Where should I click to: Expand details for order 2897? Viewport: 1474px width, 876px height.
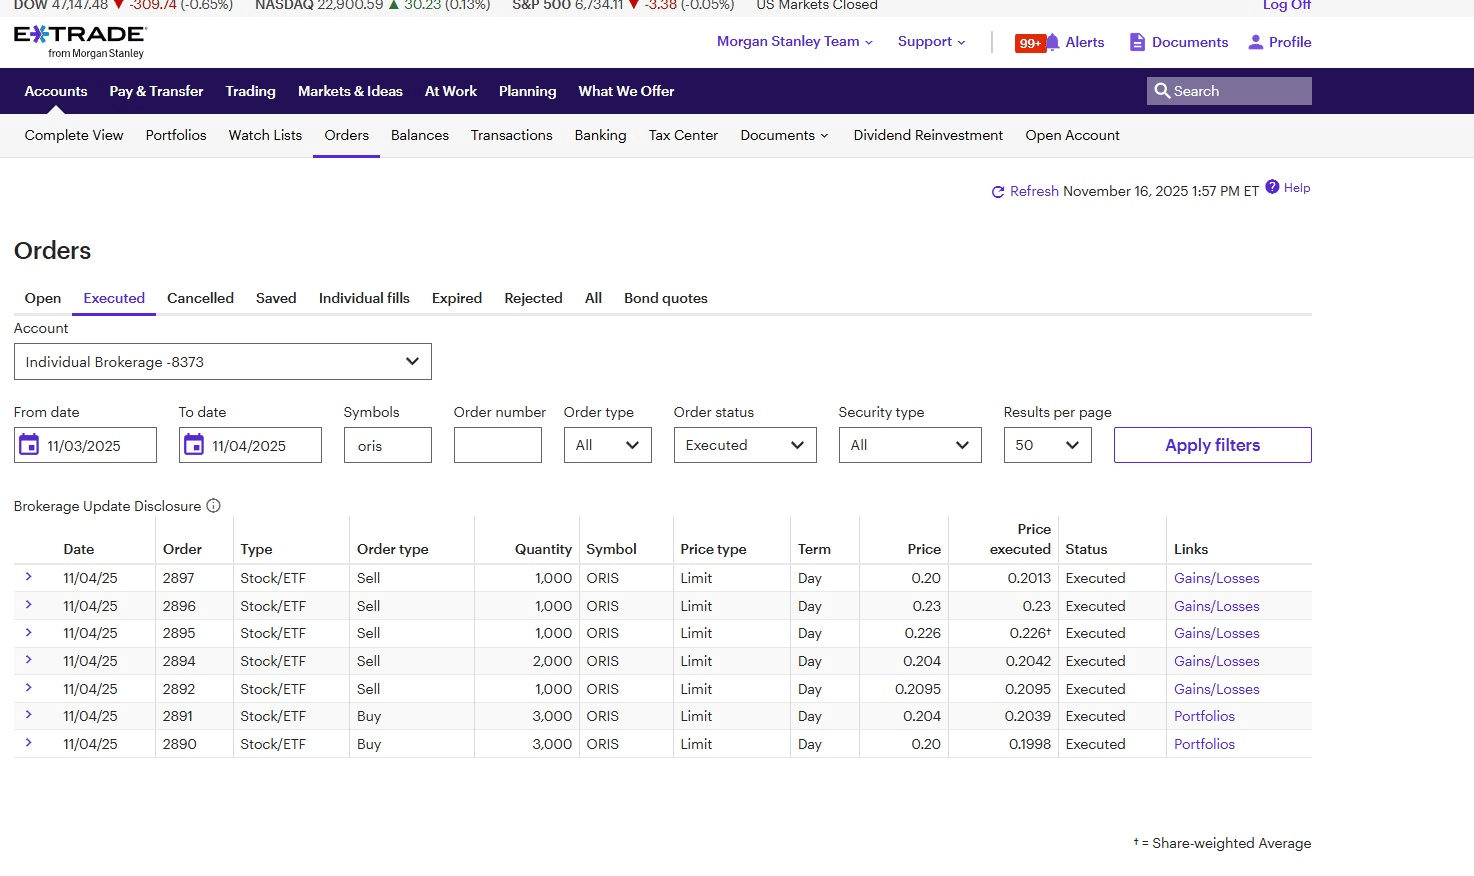coord(29,577)
